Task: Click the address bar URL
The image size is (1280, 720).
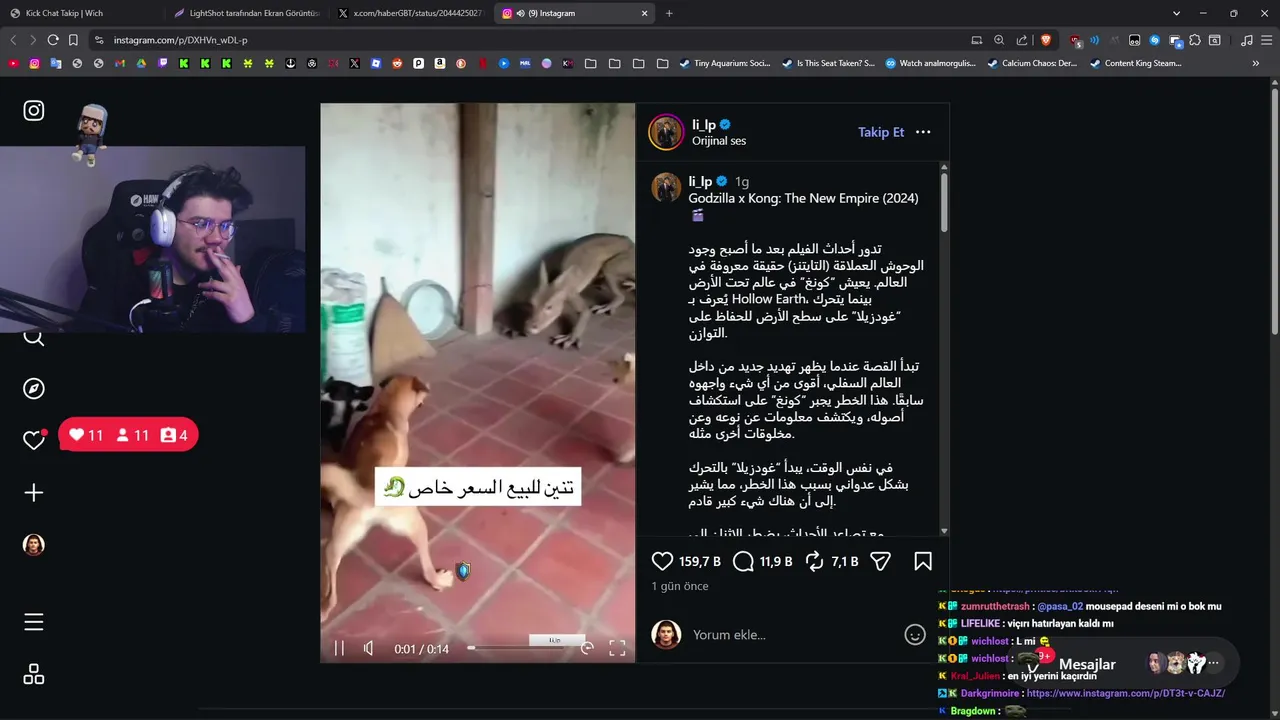Action: coord(180,40)
